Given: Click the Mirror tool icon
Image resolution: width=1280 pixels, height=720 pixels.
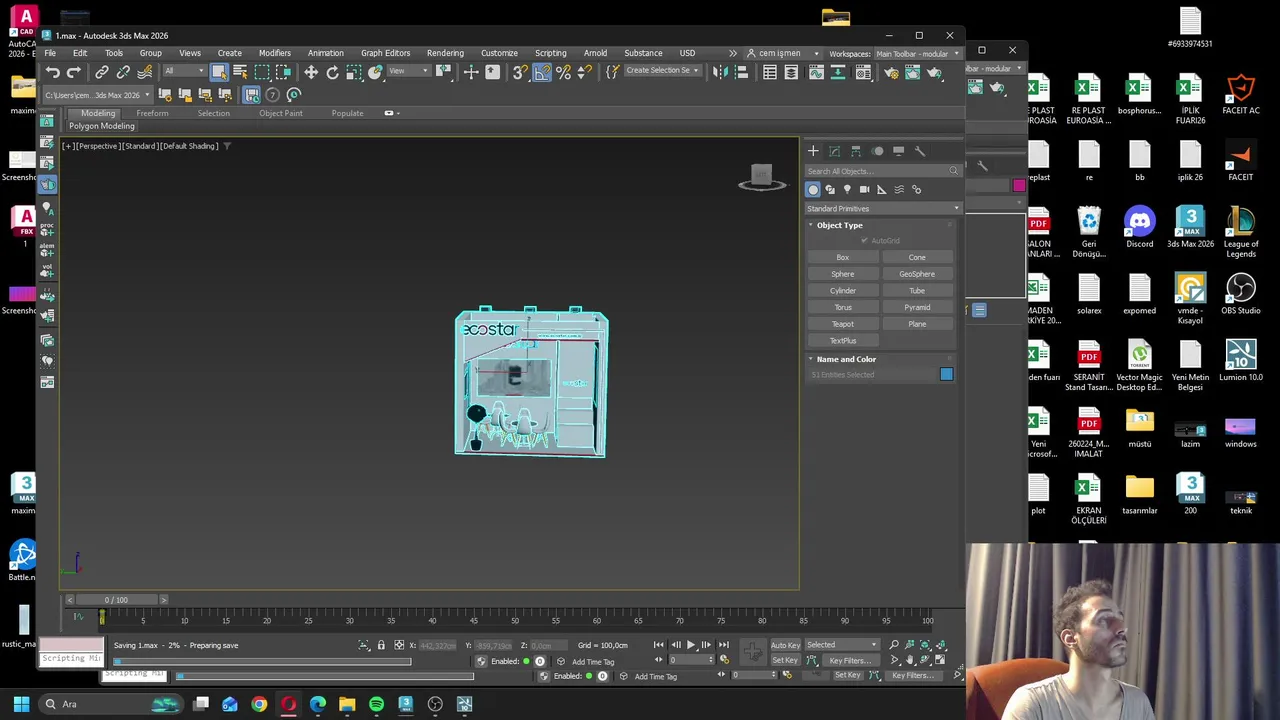Looking at the screenshot, I should (x=720, y=72).
